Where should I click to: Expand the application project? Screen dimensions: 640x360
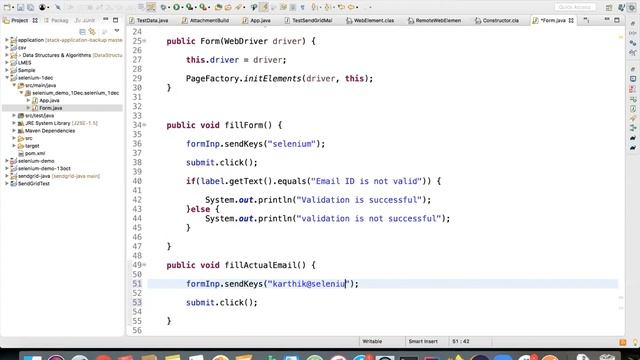7,40
